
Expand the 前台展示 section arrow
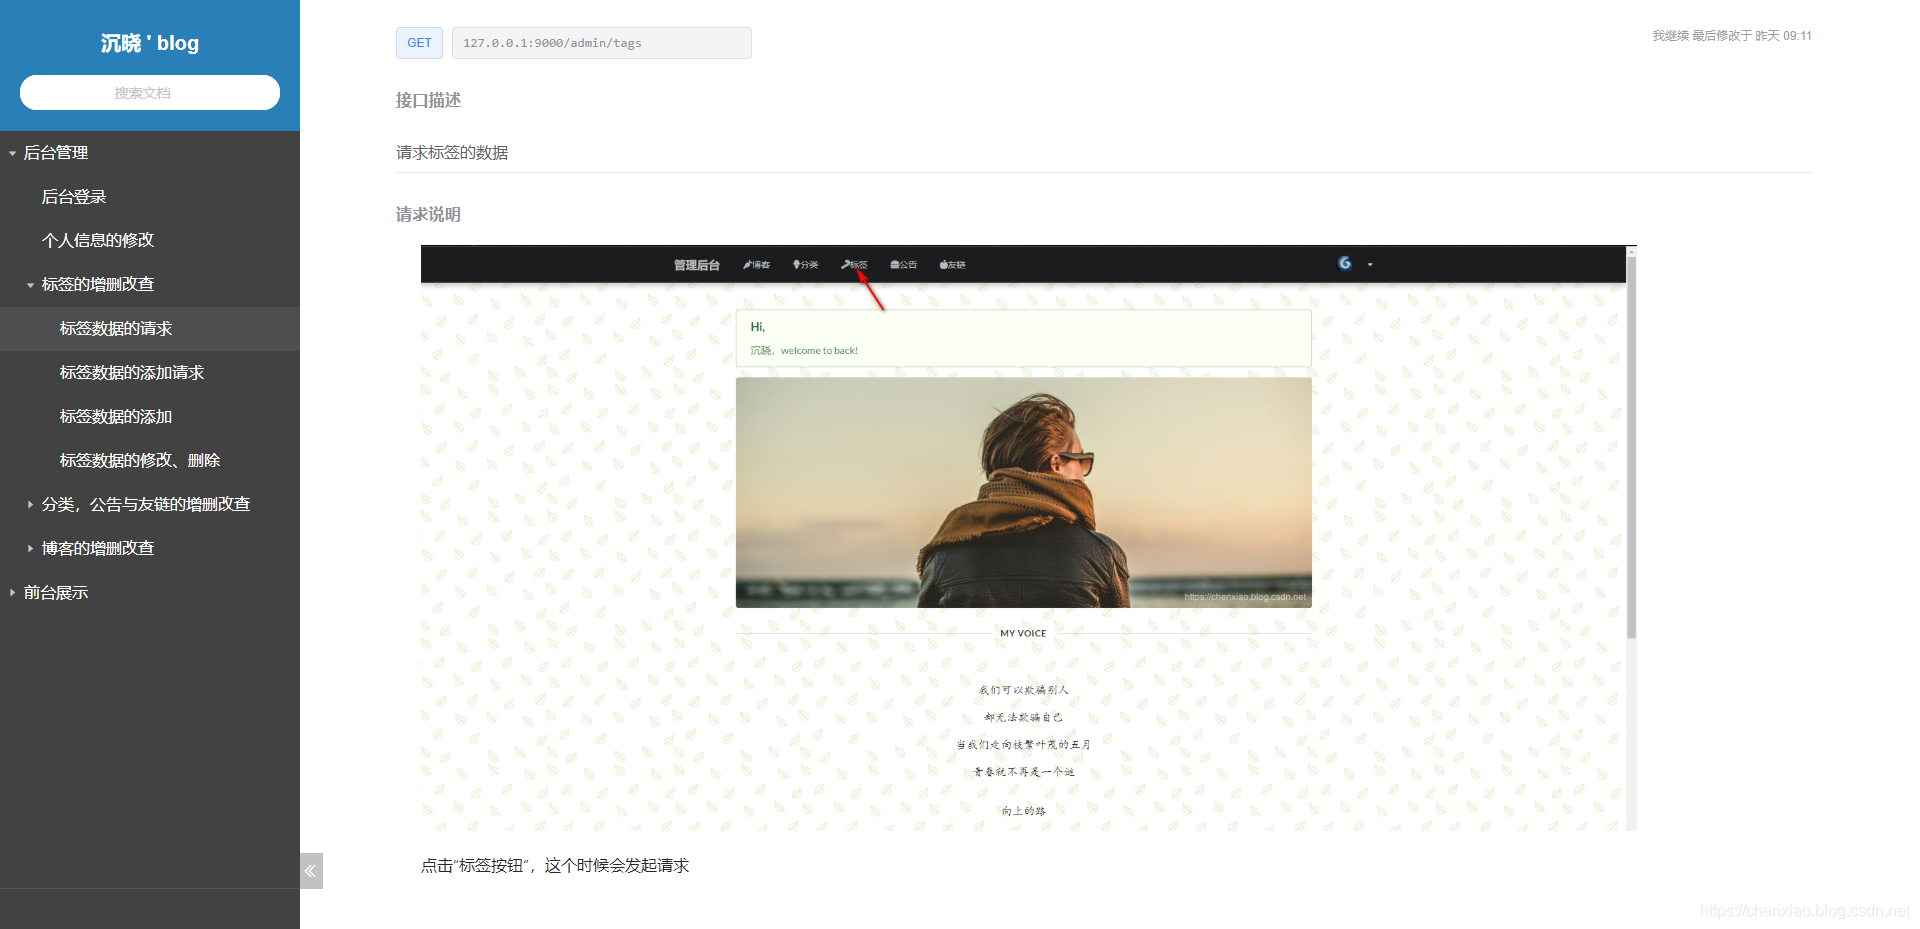12,593
